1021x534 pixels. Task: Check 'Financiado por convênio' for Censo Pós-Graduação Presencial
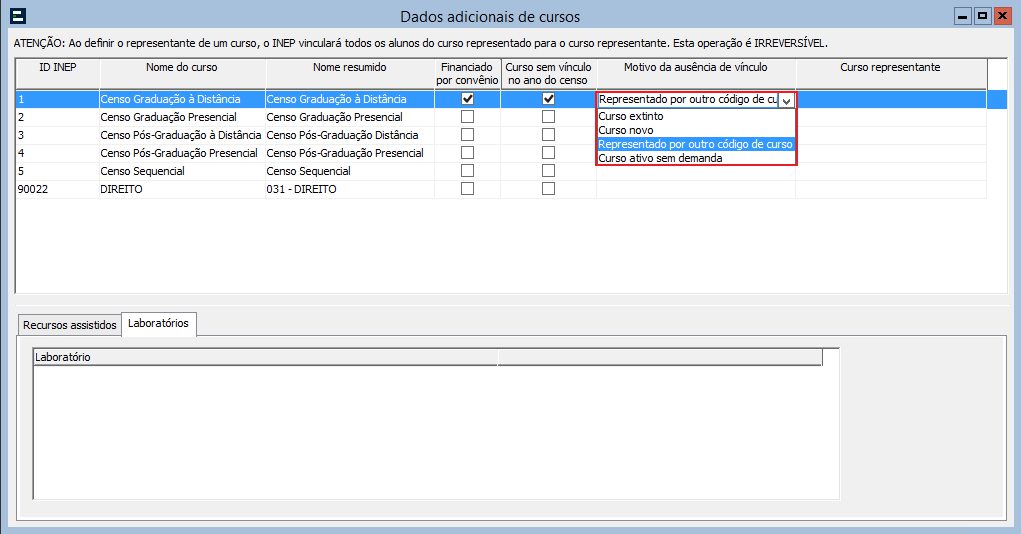[x=467, y=152]
